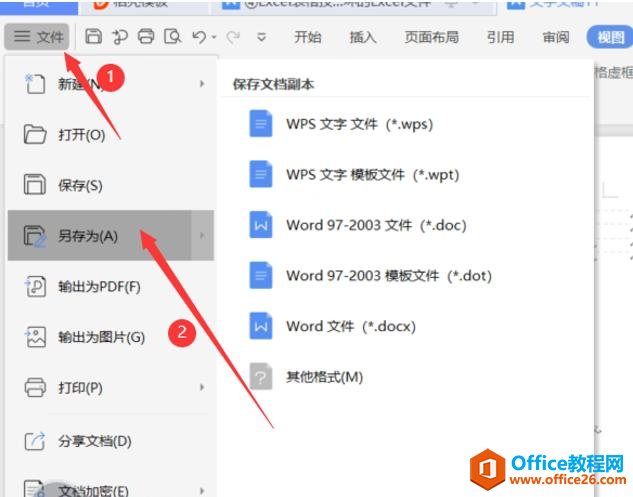Image resolution: width=633 pixels, height=497 pixels.
Task: Click the gray question-mark icon beside 其他格式(M)
Action: pyautogui.click(x=260, y=376)
